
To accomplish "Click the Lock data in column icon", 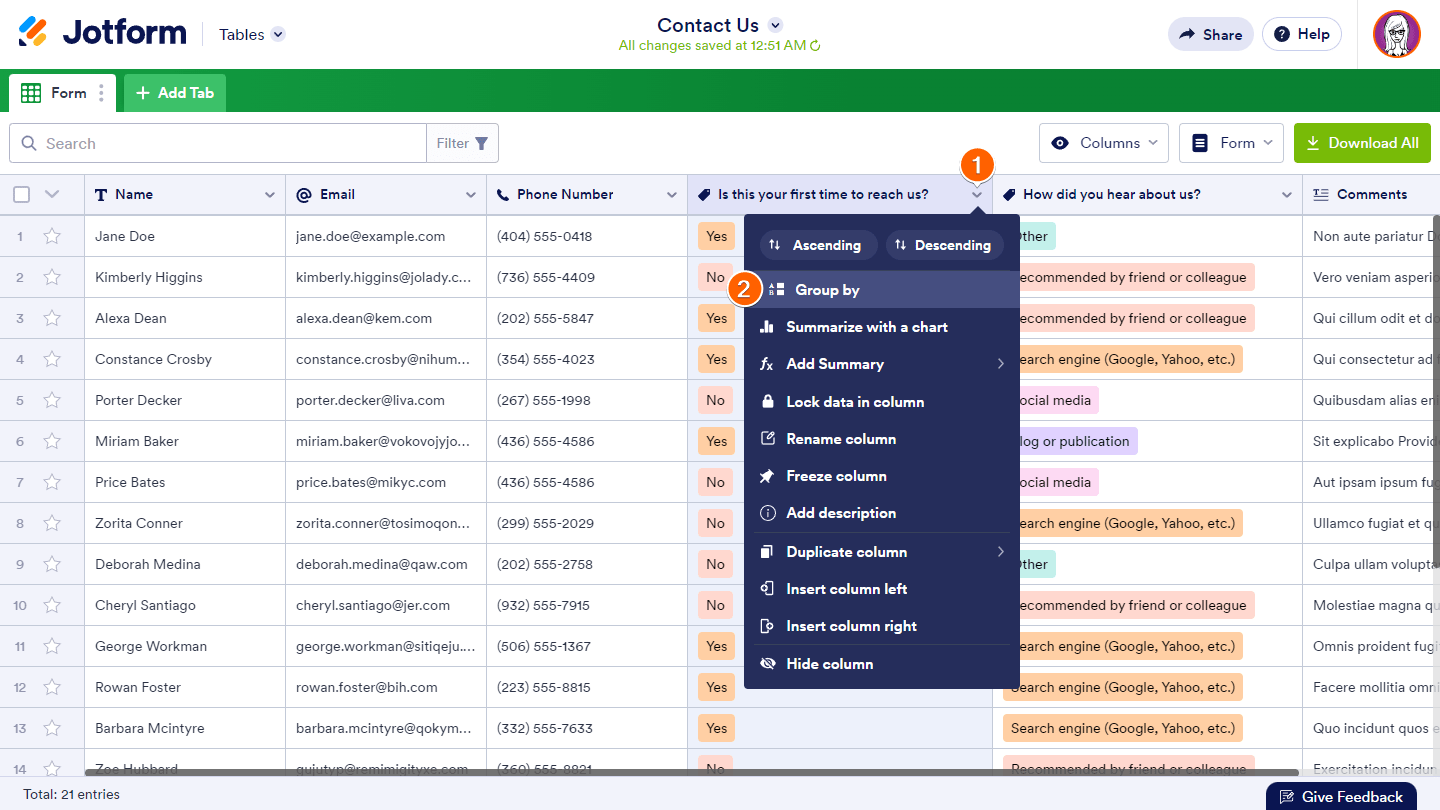I will [x=768, y=402].
